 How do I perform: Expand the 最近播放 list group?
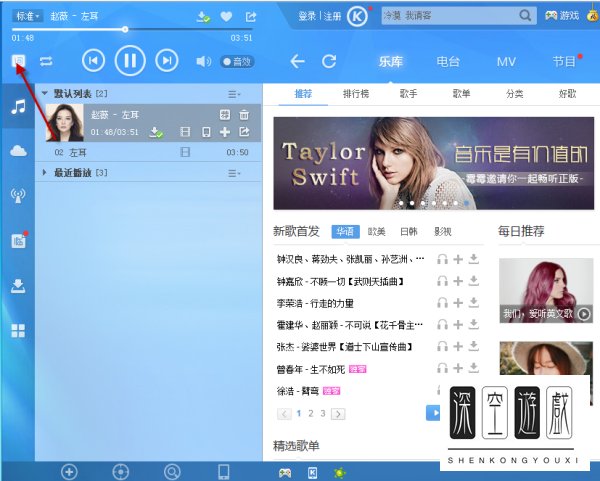point(45,173)
